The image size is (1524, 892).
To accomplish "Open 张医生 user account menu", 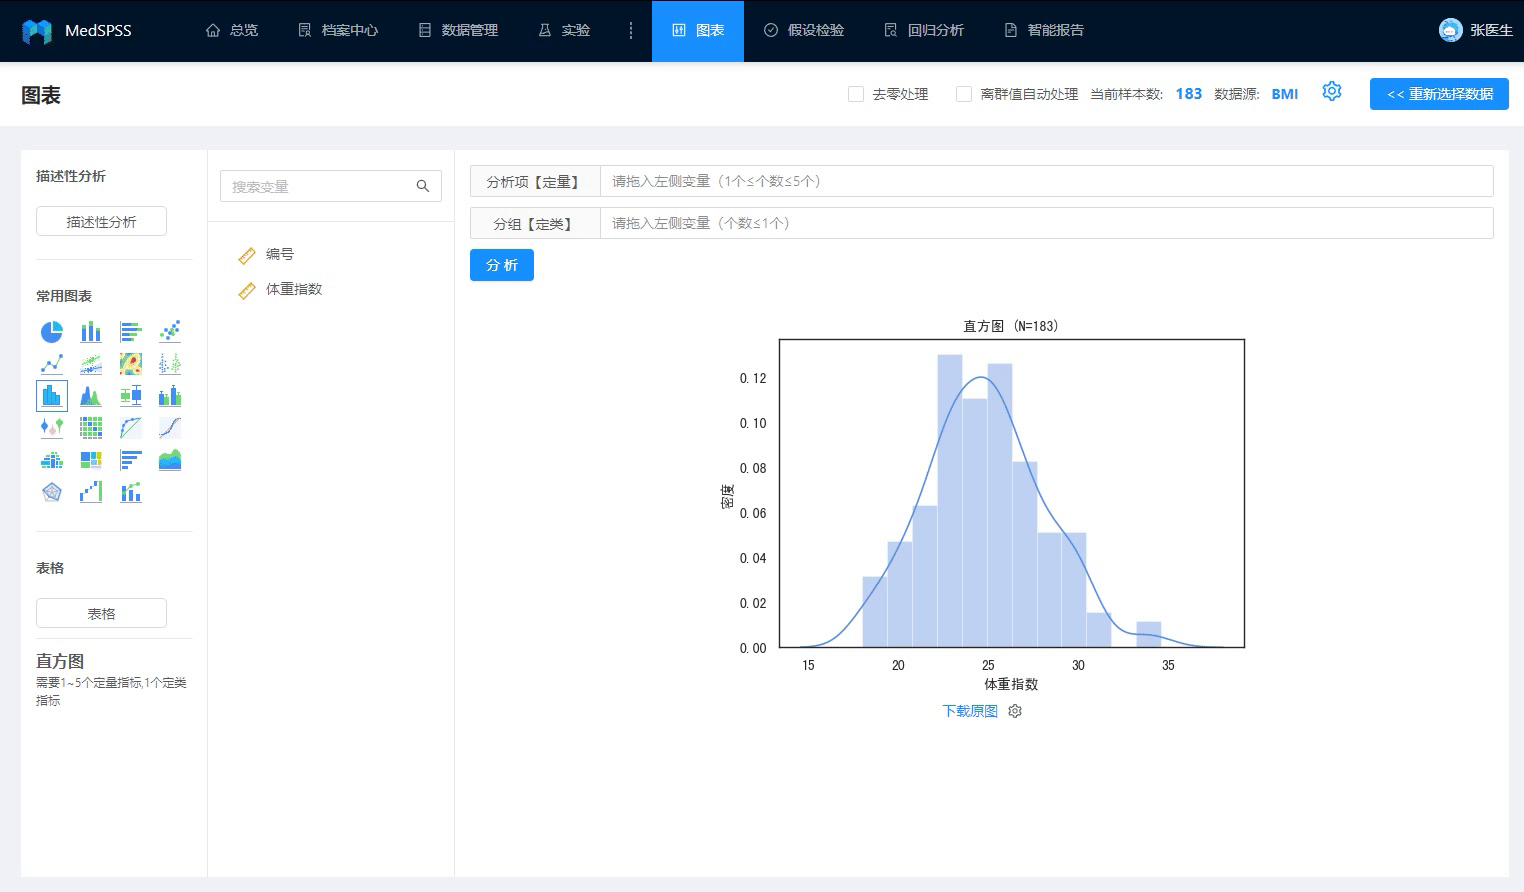I will pyautogui.click(x=1476, y=31).
